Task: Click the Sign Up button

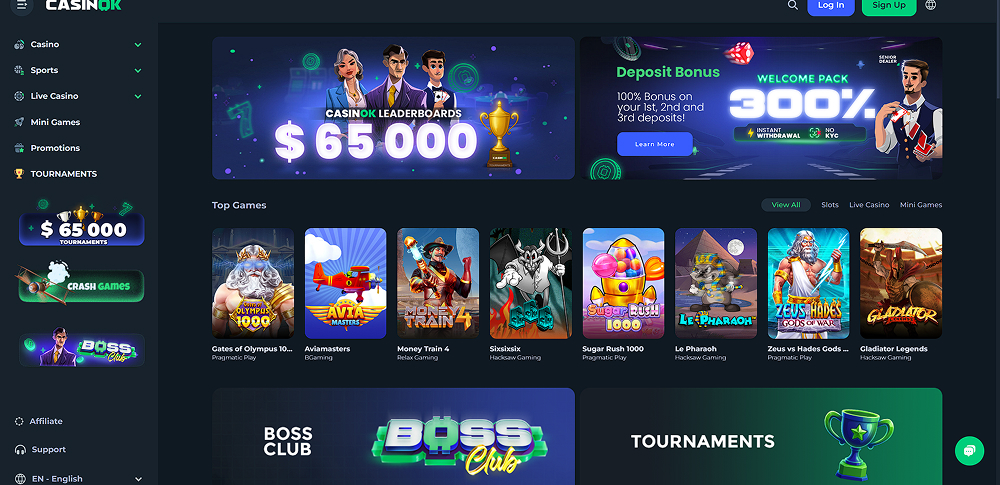Action: click(x=889, y=6)
